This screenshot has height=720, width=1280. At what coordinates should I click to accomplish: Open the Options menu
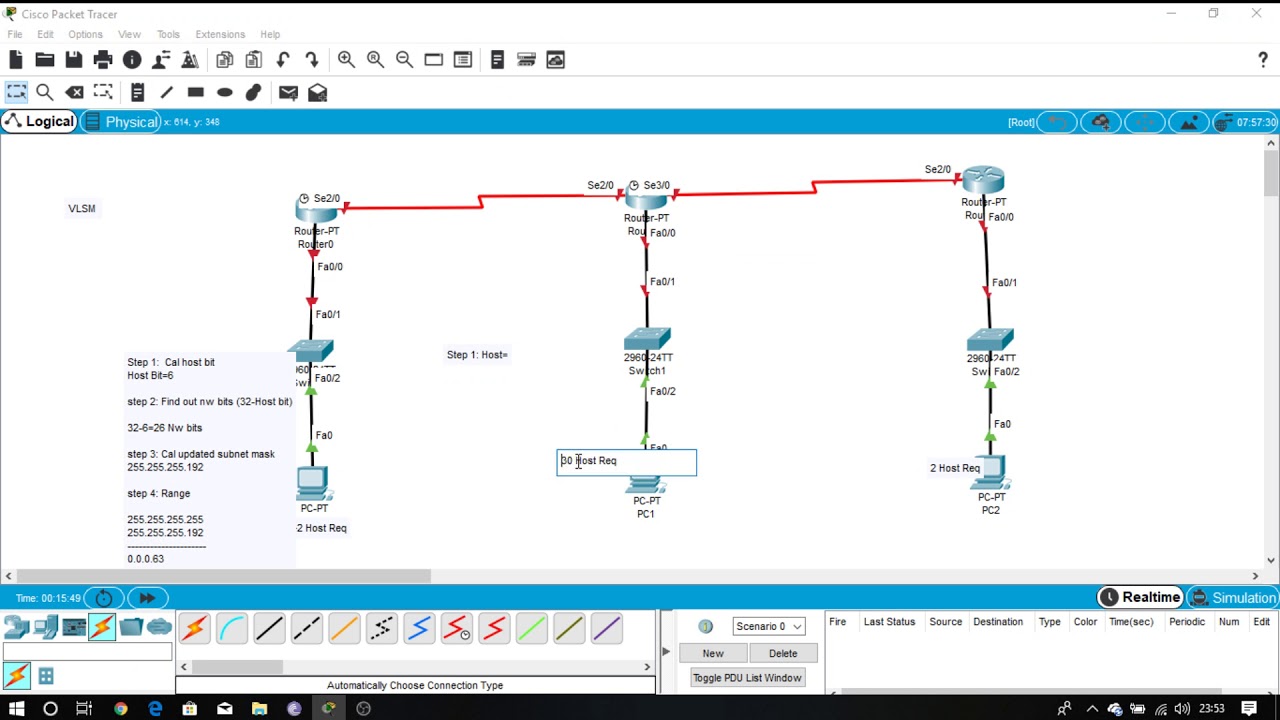click(x=86, y=34)
